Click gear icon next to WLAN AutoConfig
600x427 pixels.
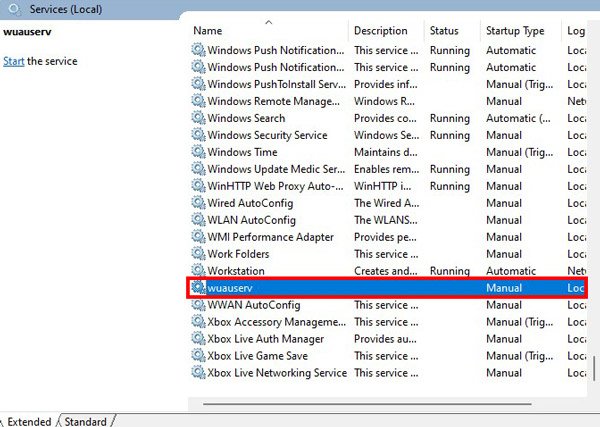coord(198,220)
